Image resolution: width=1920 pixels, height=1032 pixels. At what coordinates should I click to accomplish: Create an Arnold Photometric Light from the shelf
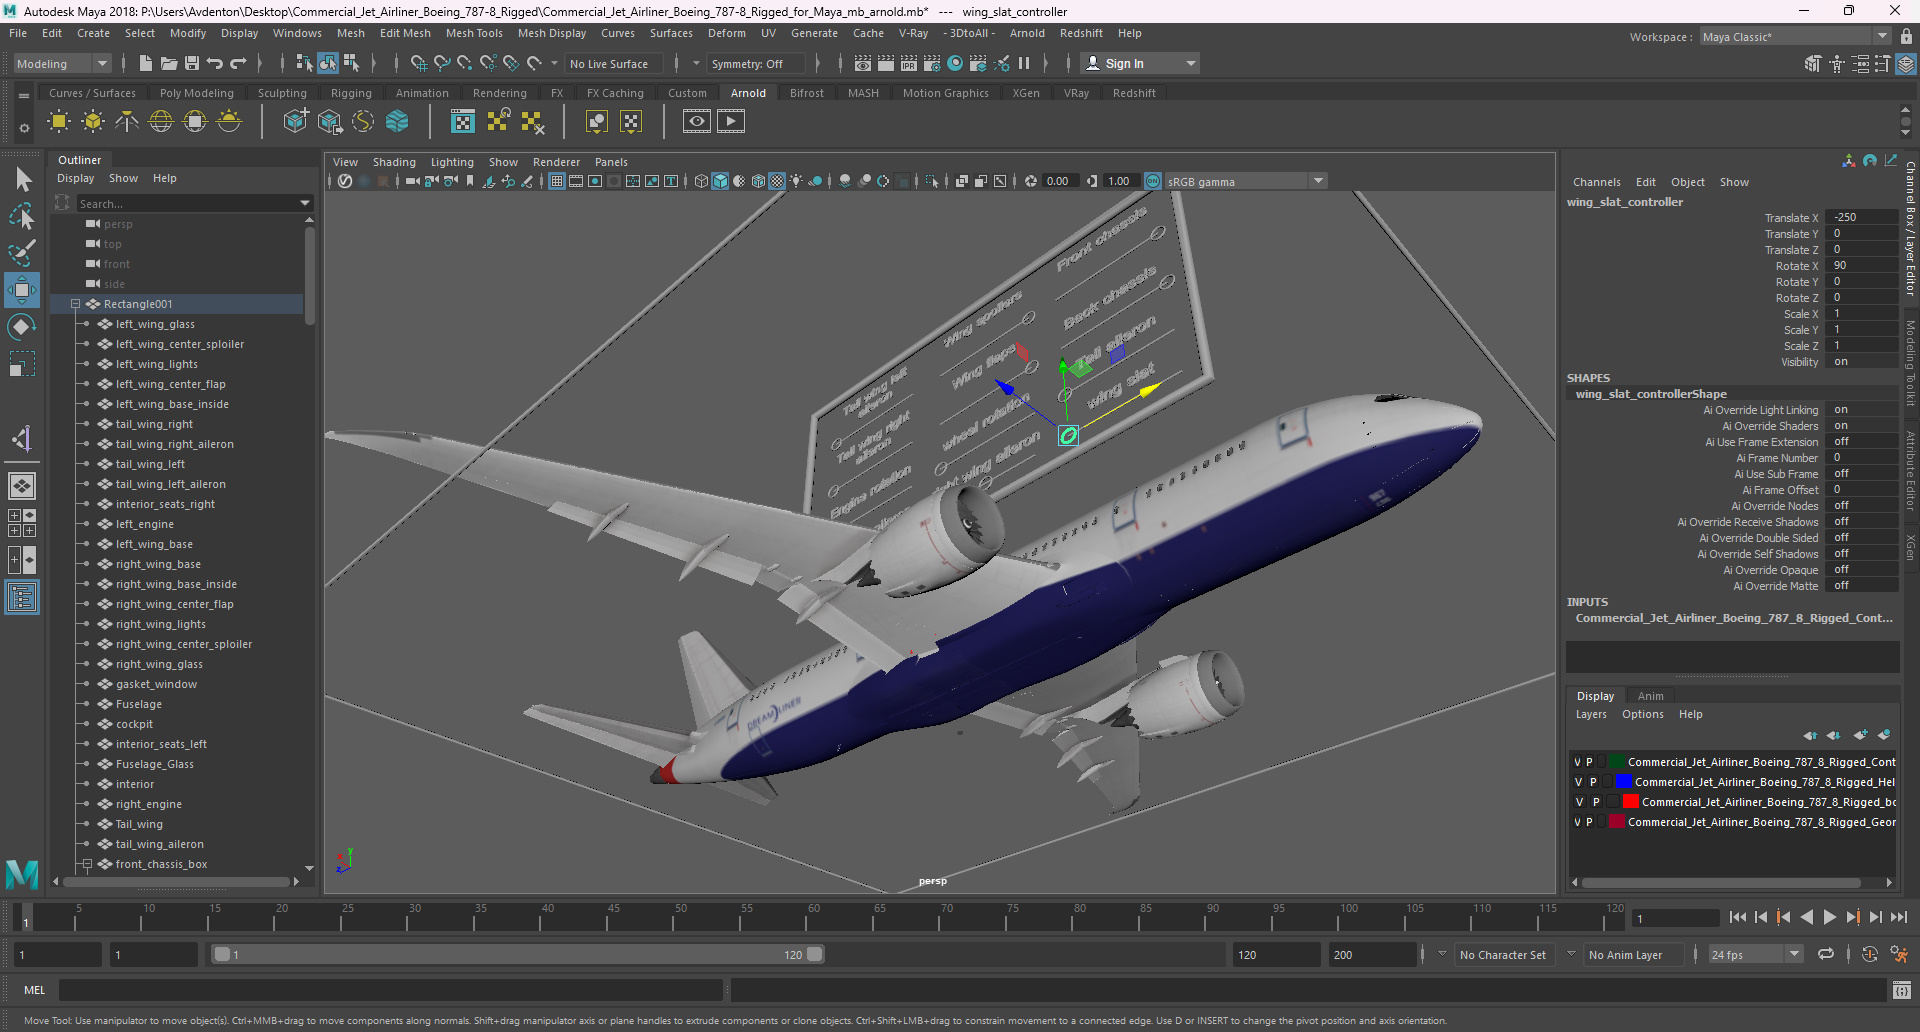127,122
